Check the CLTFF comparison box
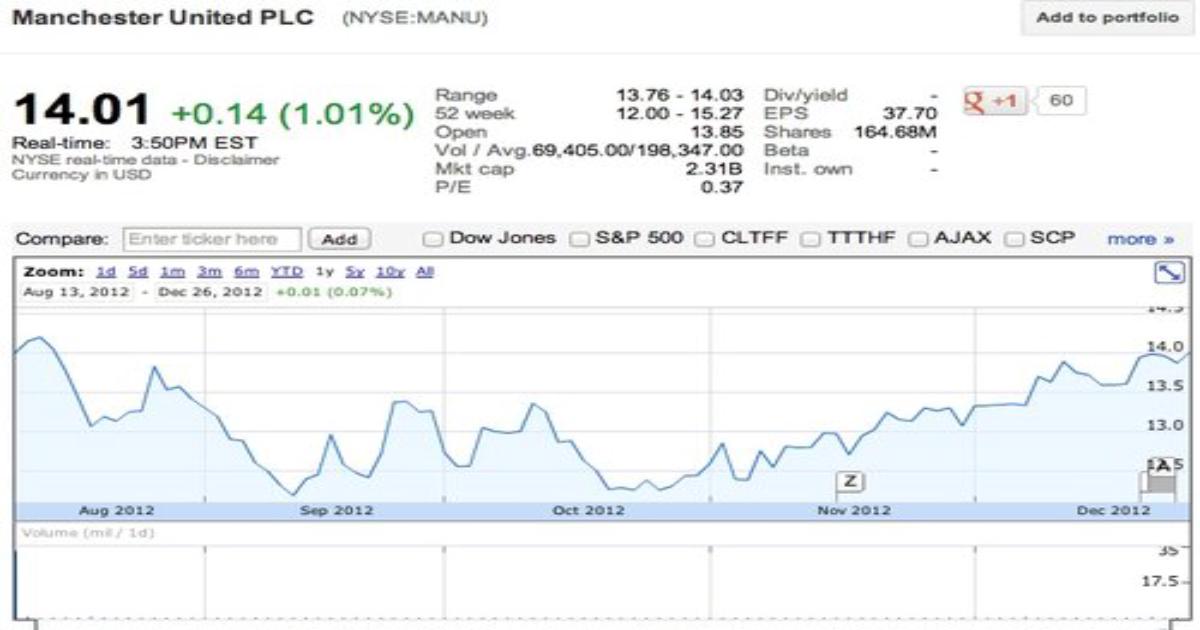Image resolution: width=1200 pixels, height=630 pixels. (703, 239)
